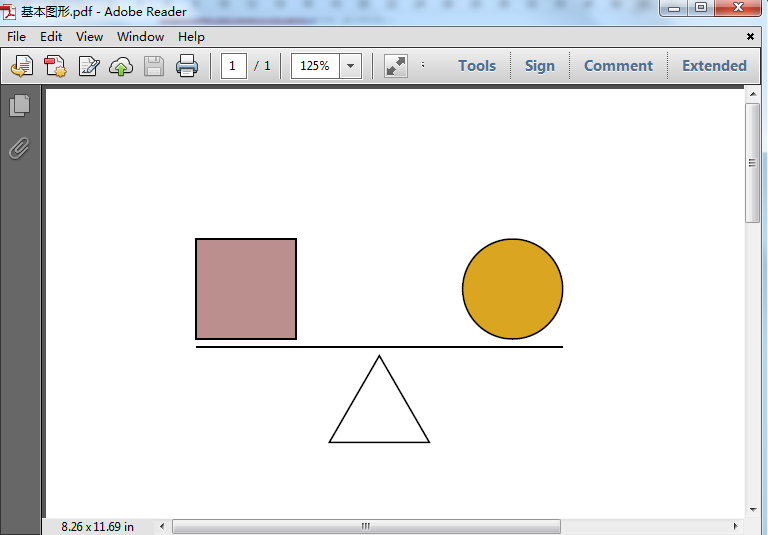Click the horizontal scrollbar thumb
The width and height of the screenshot is (768, 535).
[x=366, y=526]
